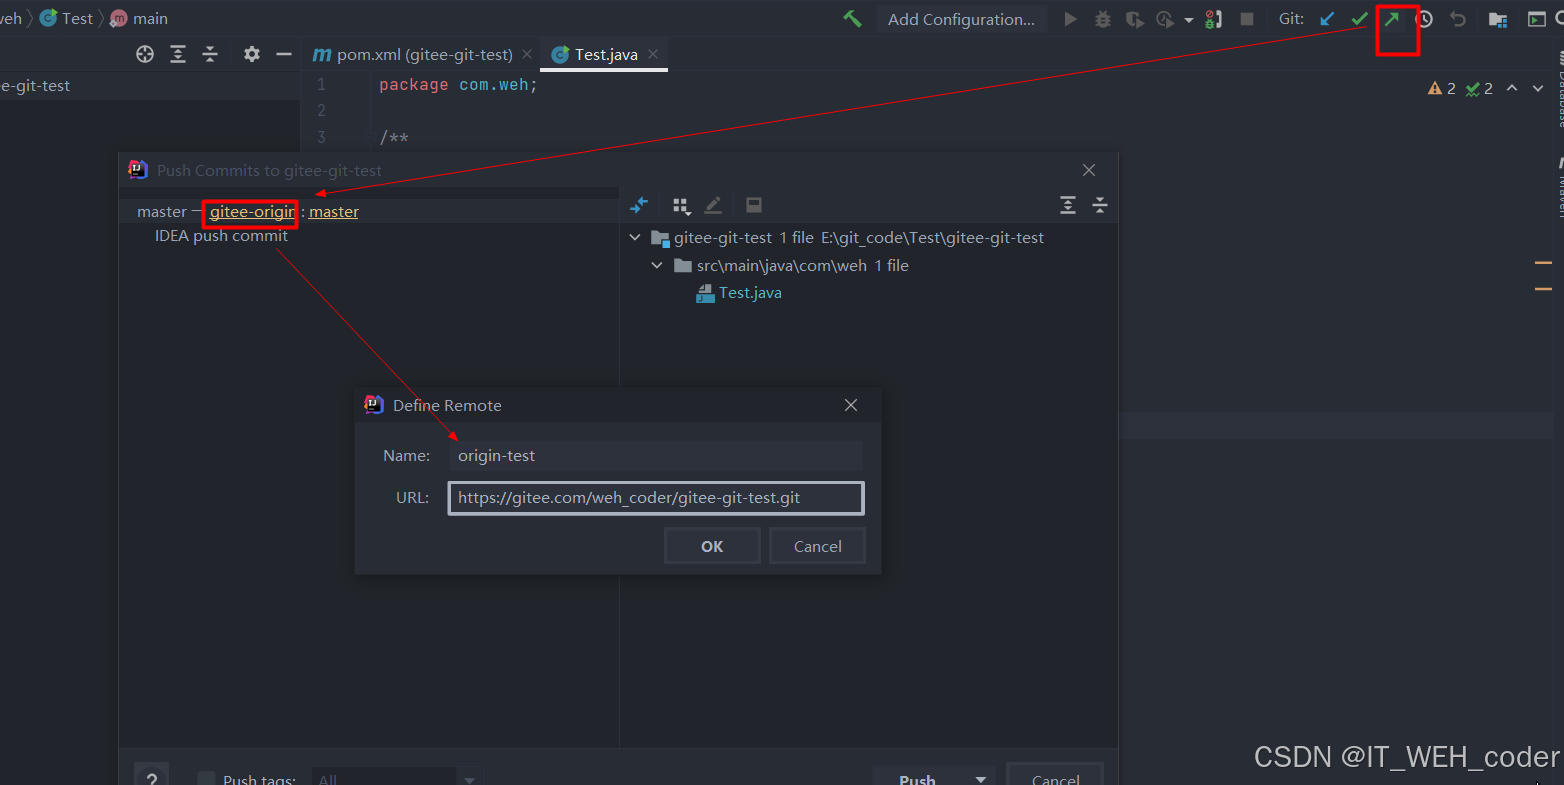Image resolution: width=1564 pixels, height=785 pixels.
Task: Click Git Rollback undo icon
Action: 1458,19
